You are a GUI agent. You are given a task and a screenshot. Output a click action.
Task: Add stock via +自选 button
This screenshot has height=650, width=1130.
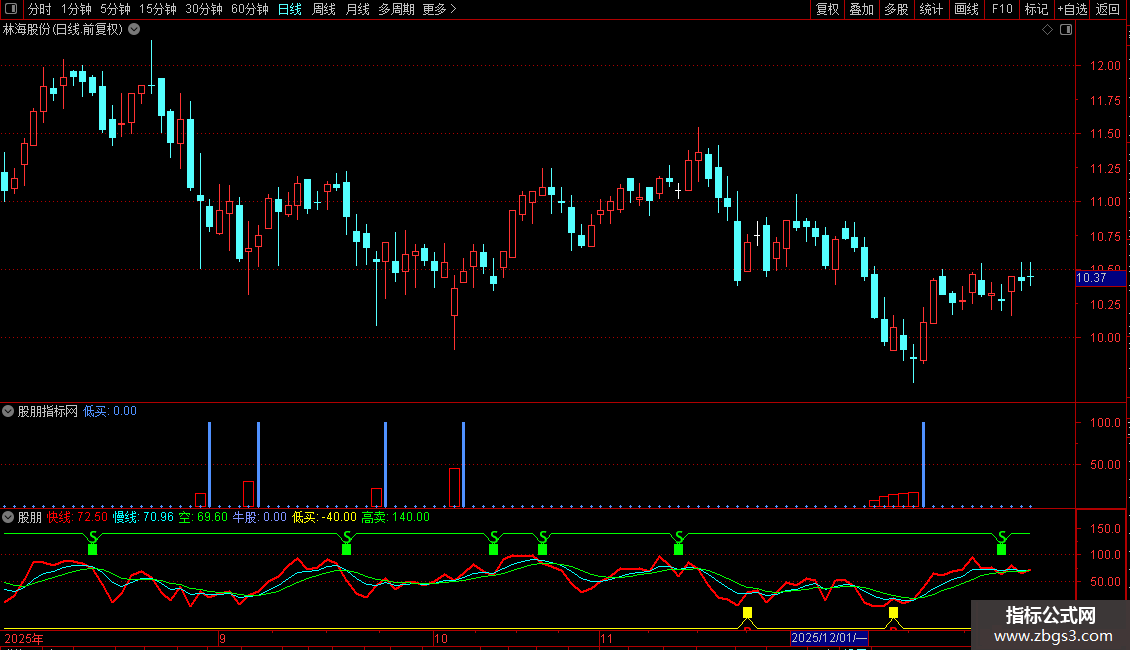coord(1072,9)
